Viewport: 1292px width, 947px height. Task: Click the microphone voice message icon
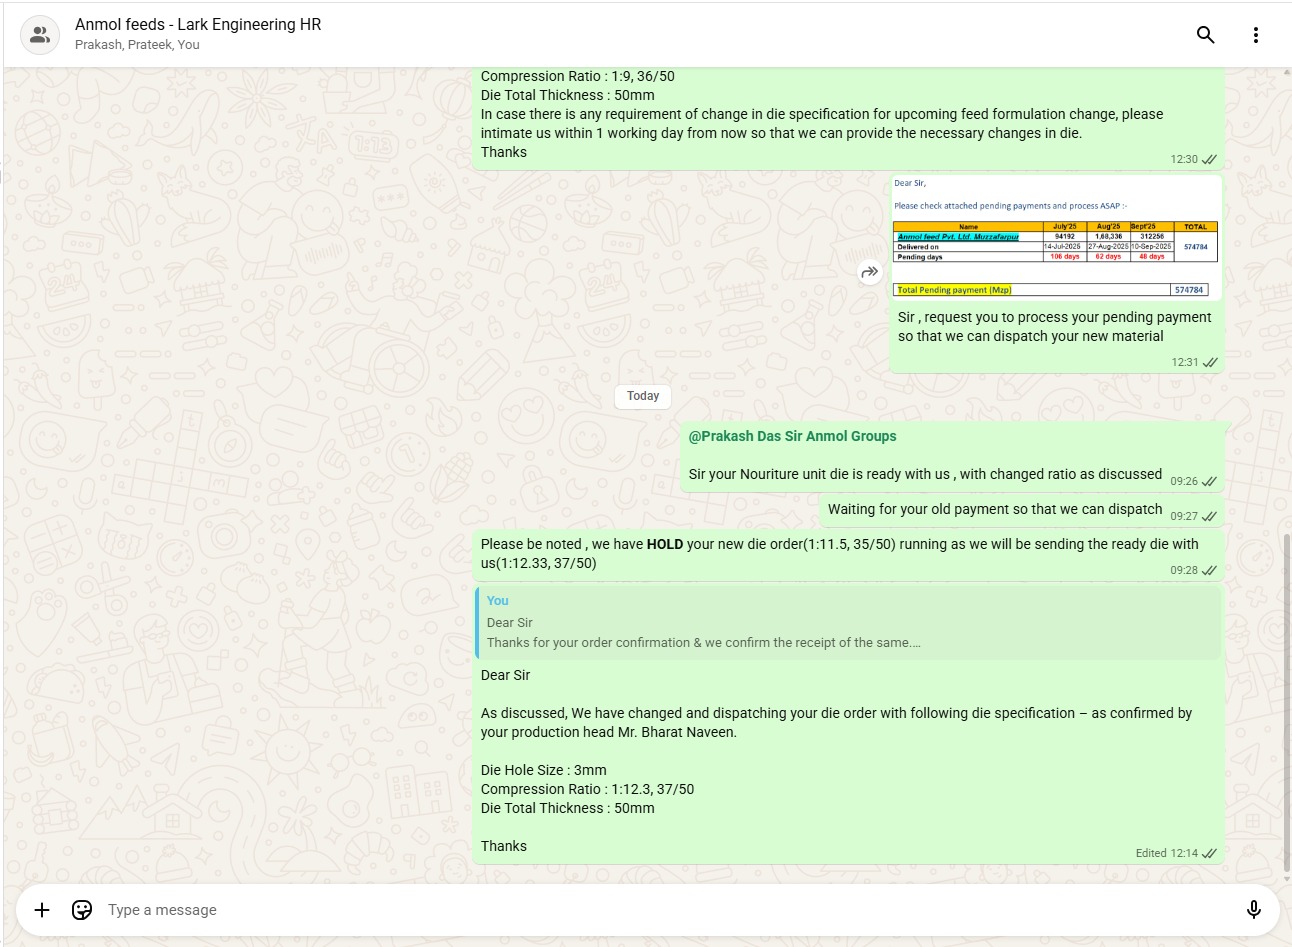[1253, 909]
